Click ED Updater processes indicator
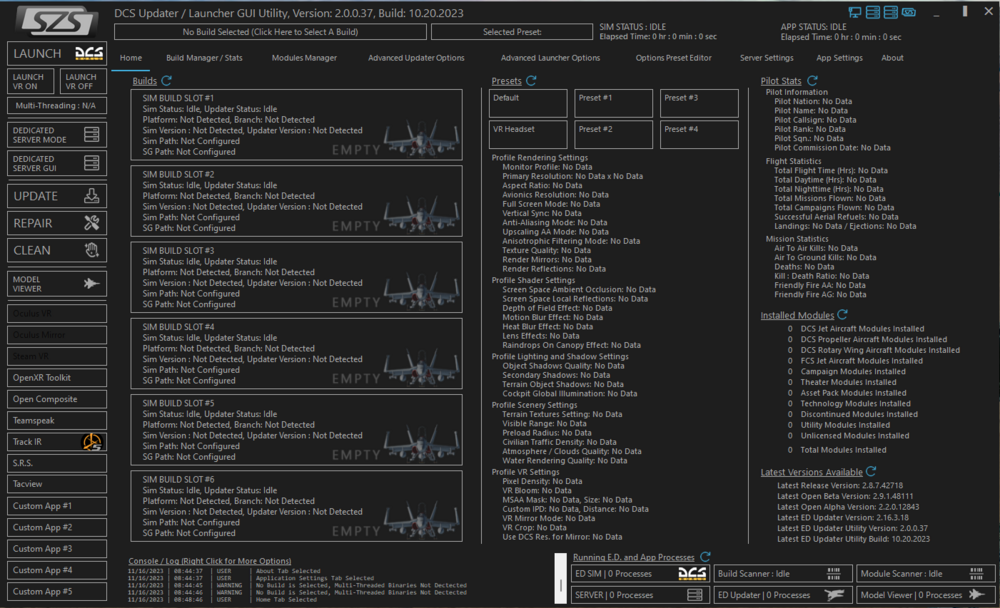 click(783, 595)
